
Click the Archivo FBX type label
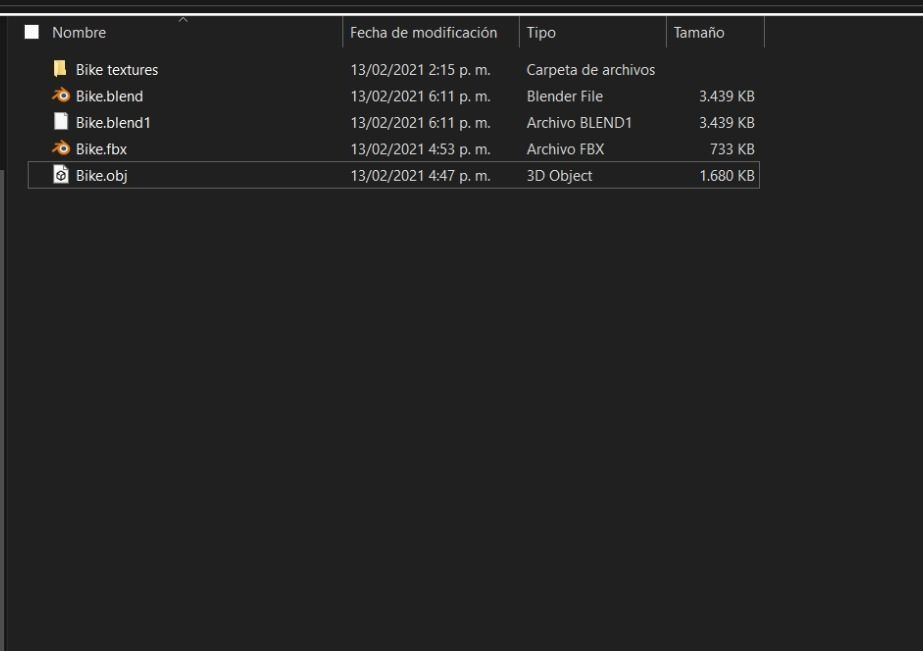coord(565,149)
